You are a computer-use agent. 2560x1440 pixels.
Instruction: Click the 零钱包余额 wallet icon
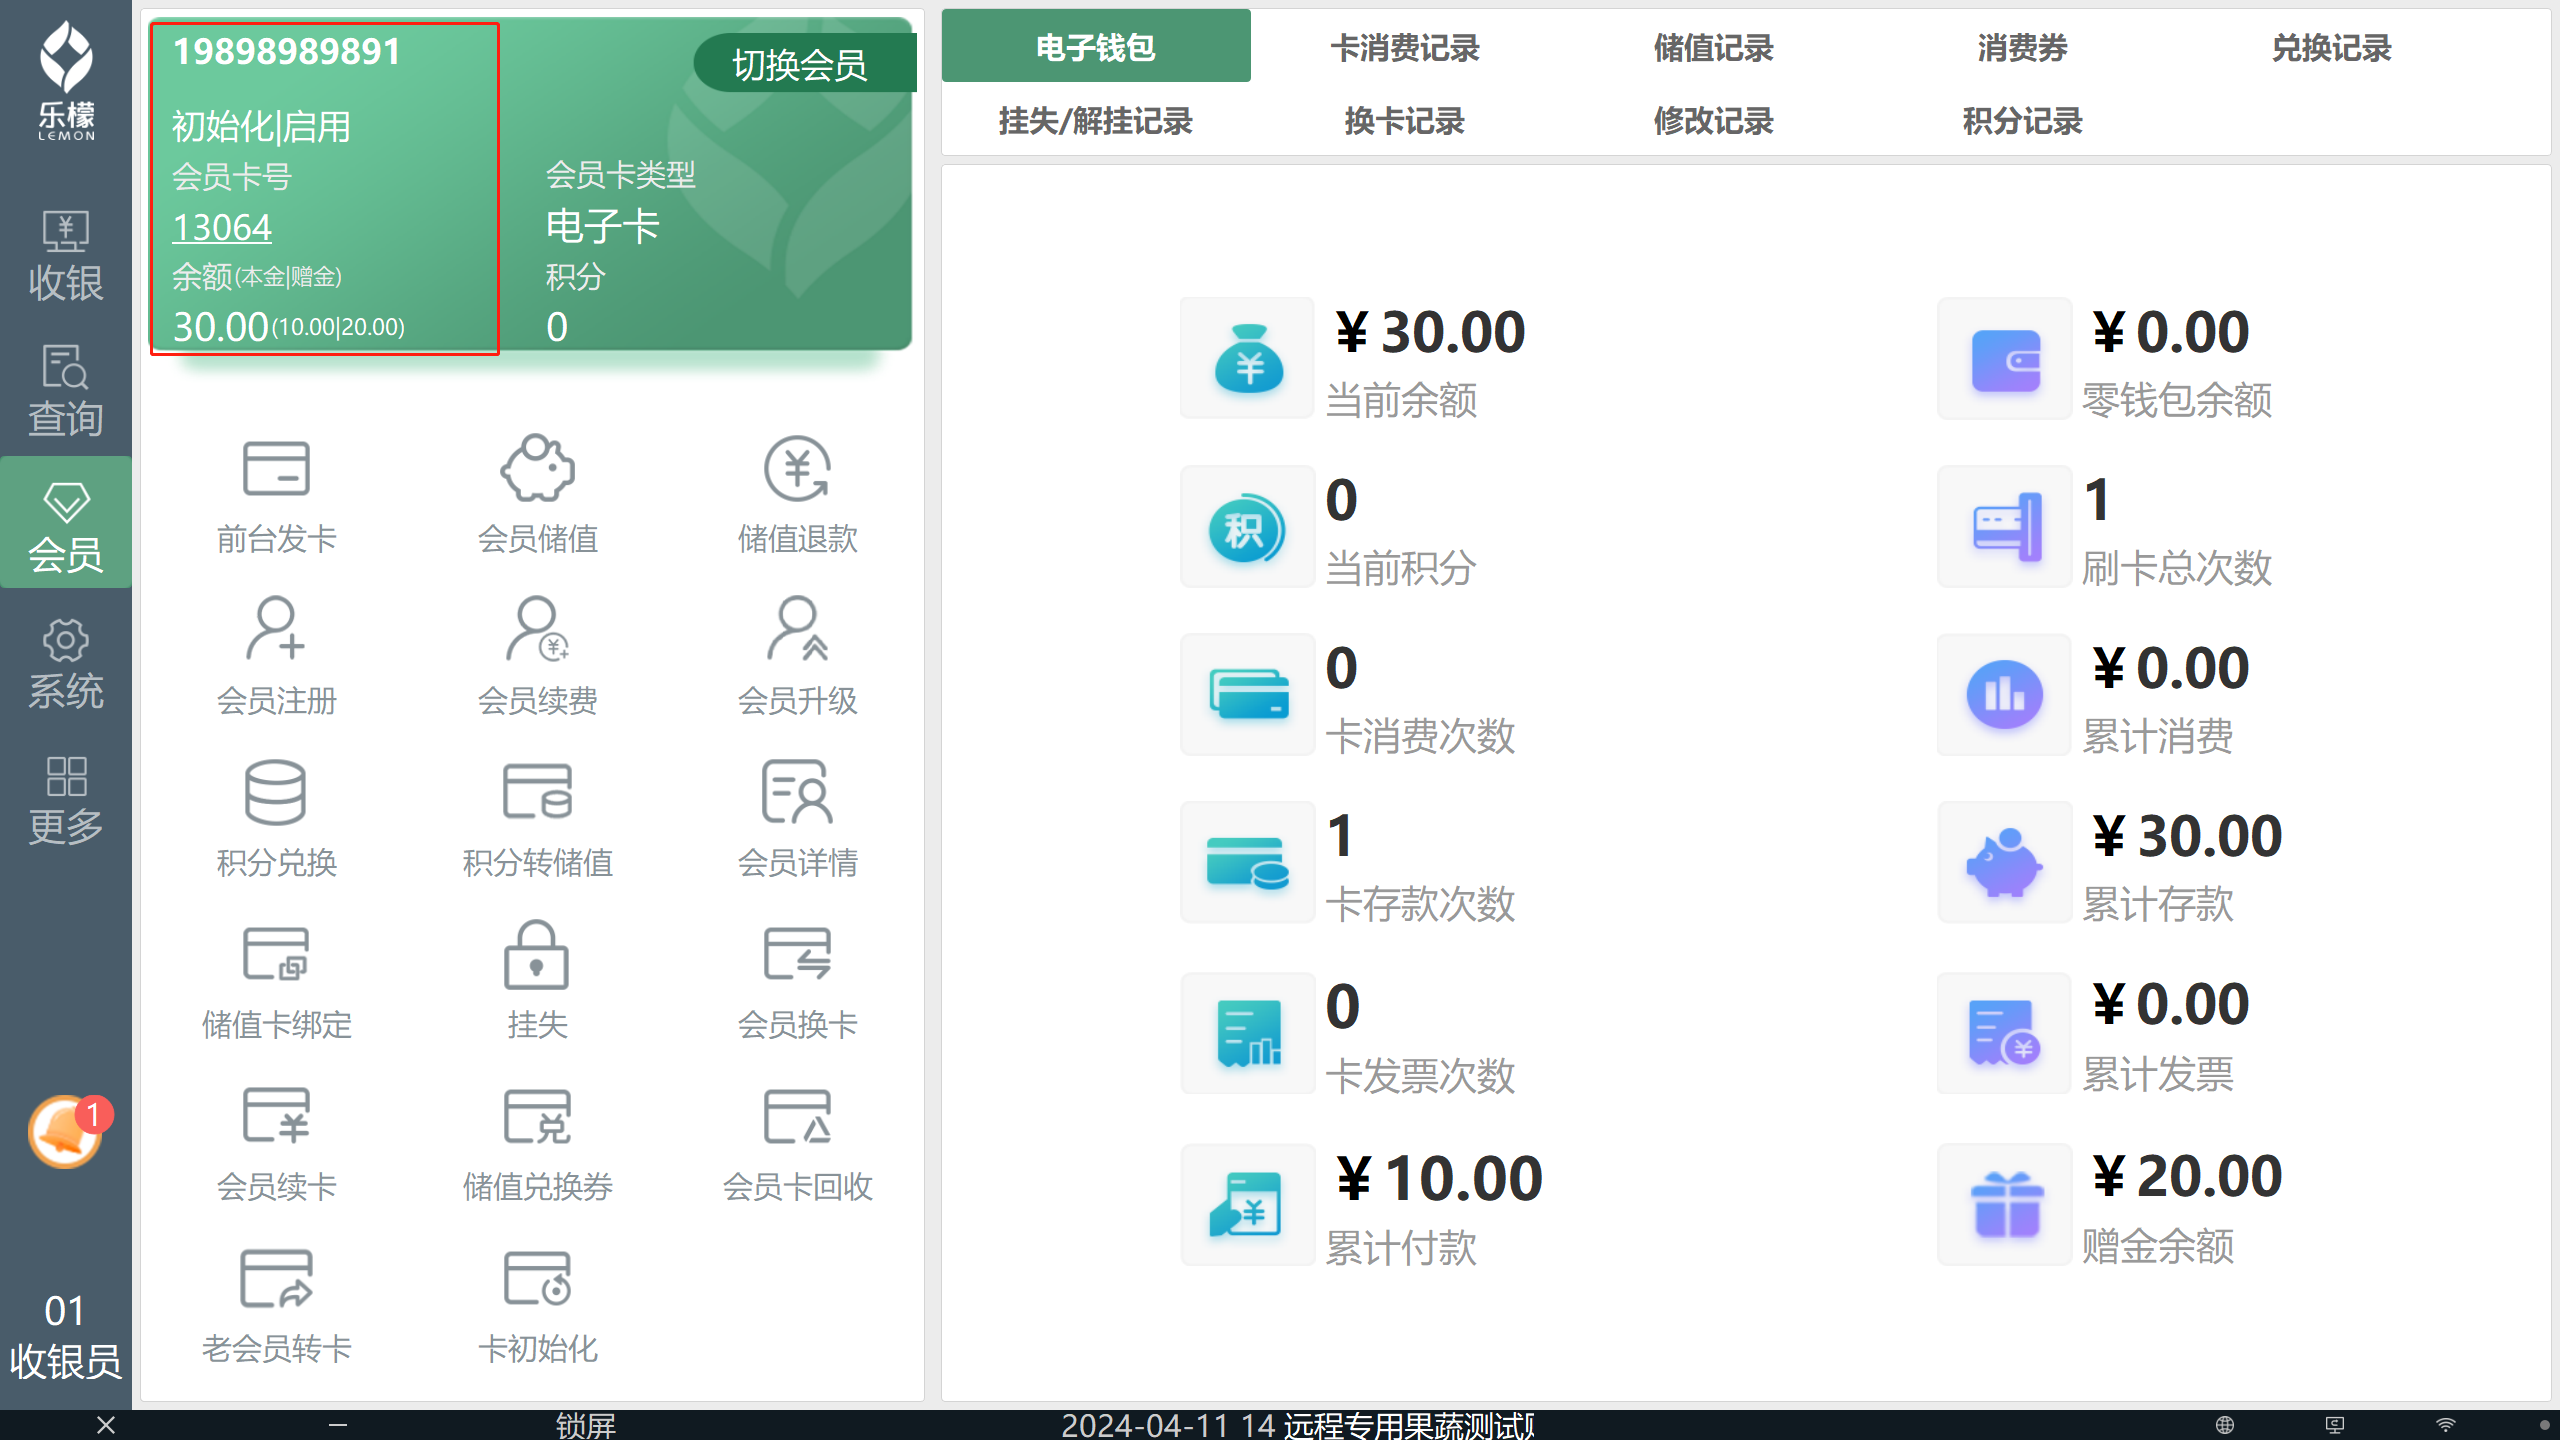(2004, 358)
